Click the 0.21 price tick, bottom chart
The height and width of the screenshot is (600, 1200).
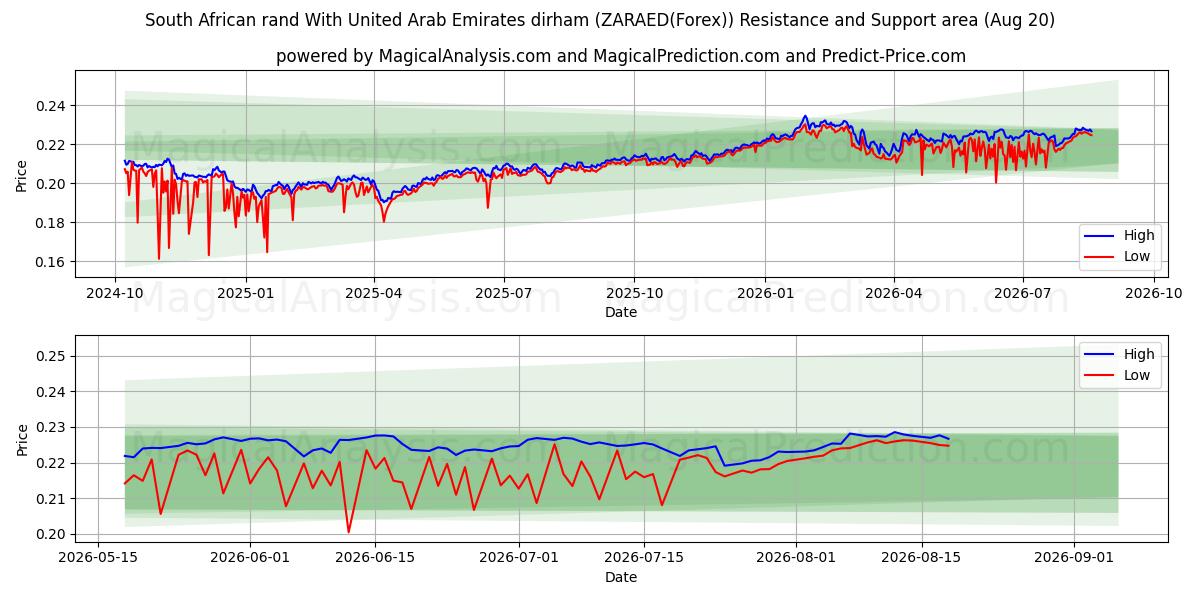point(52,499)
